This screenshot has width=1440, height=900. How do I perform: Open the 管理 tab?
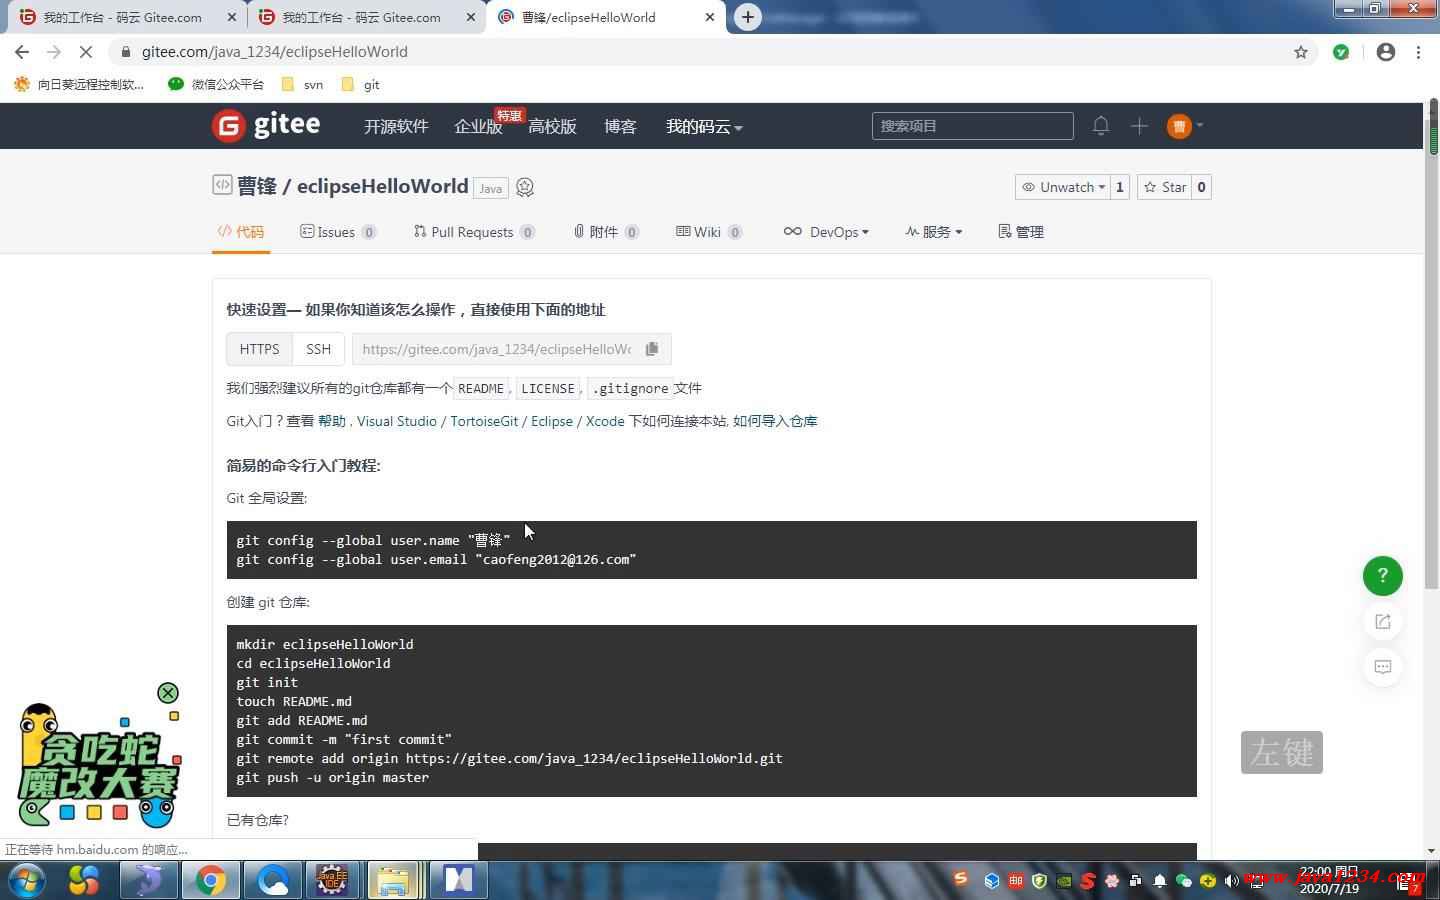coord(1021,232)
